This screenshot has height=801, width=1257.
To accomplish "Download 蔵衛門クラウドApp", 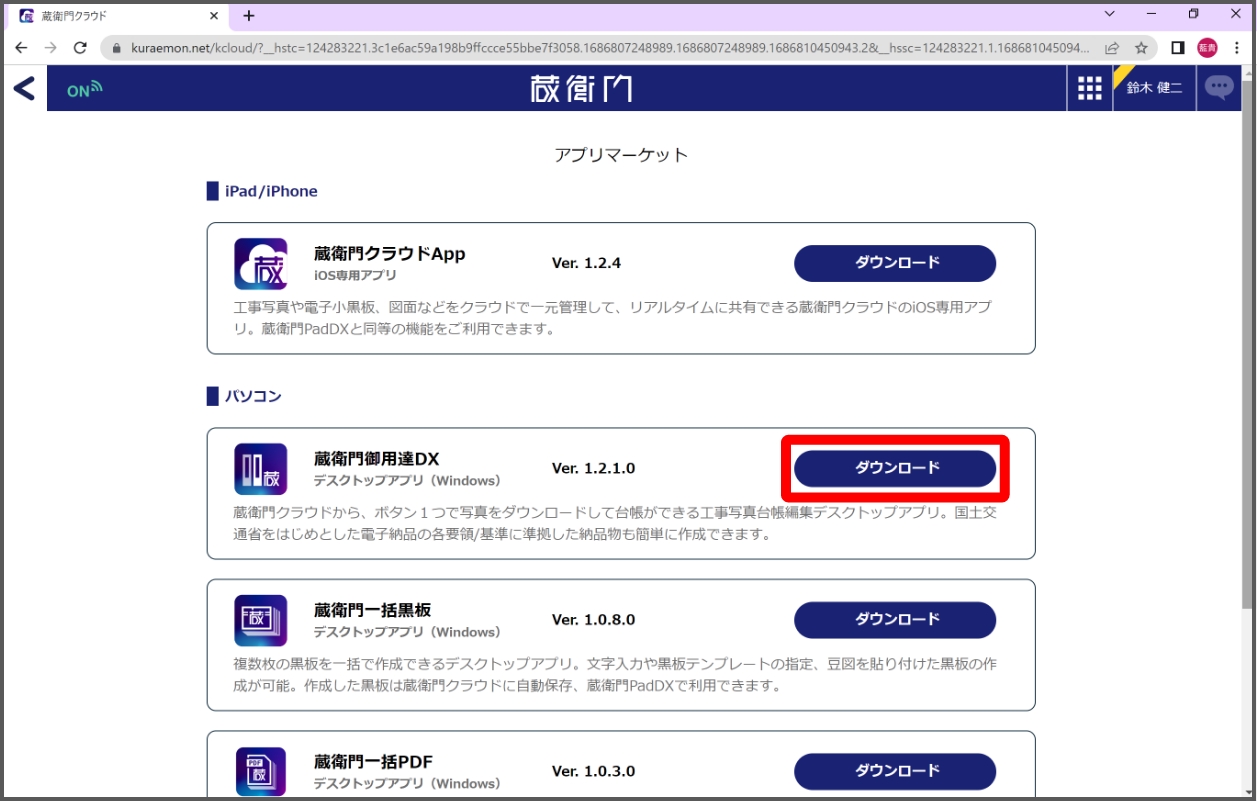I will (x=895, y=263).
